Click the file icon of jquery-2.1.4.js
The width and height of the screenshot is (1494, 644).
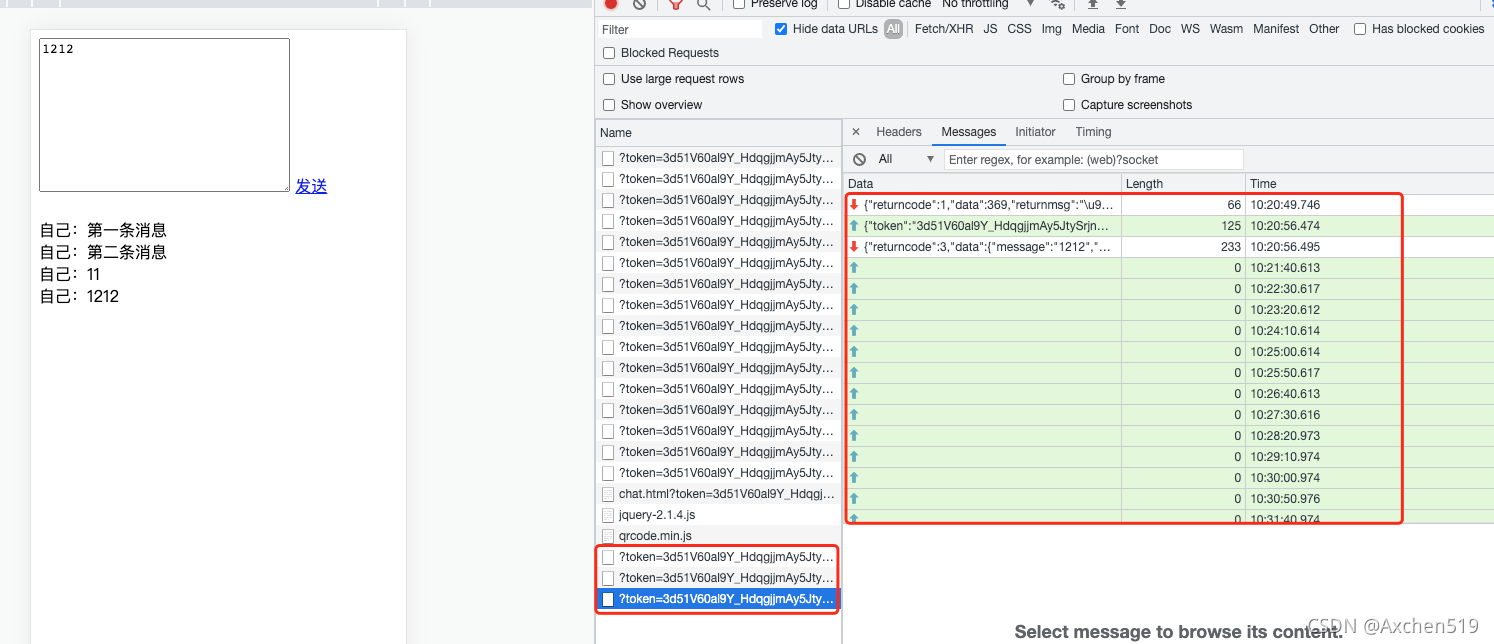(608, 515)
